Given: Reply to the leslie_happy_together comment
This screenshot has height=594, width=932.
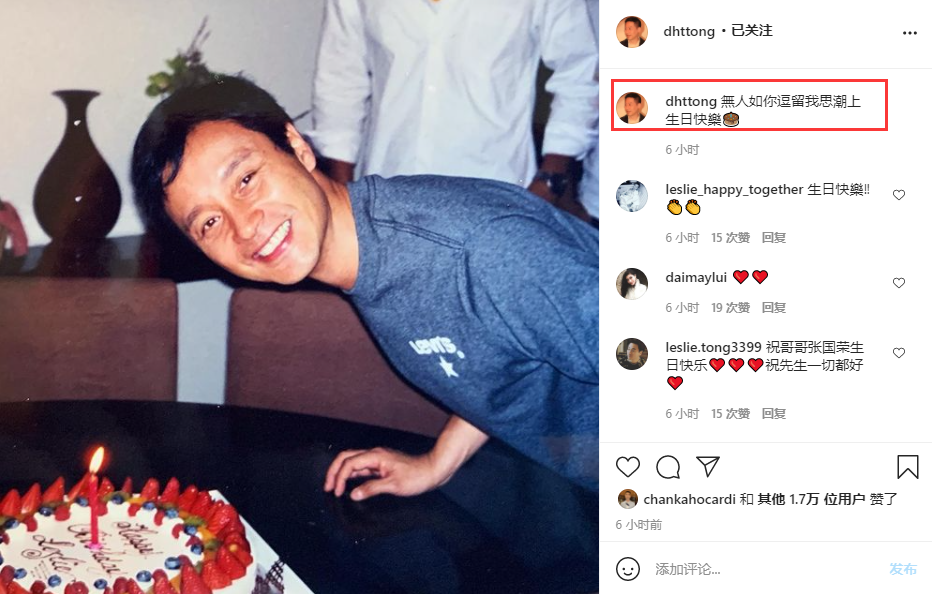Looking at the screenshot, I should [774, 238].
